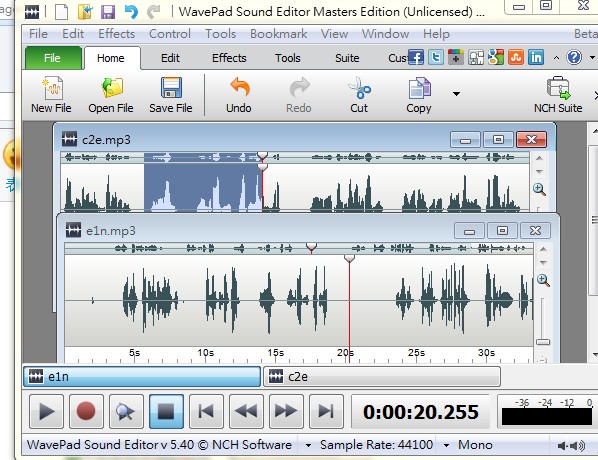Click magnifier zoom icon in e1n.mp3 window

(543, 280)
